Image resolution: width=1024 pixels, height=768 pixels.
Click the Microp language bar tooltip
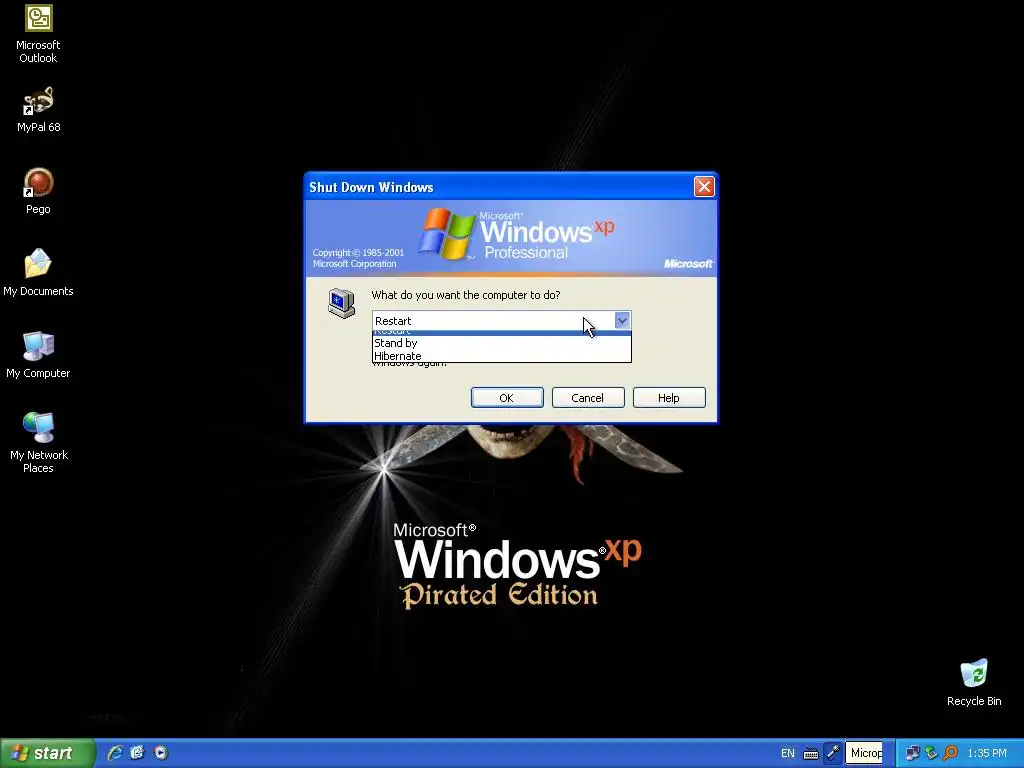(864, 753)
